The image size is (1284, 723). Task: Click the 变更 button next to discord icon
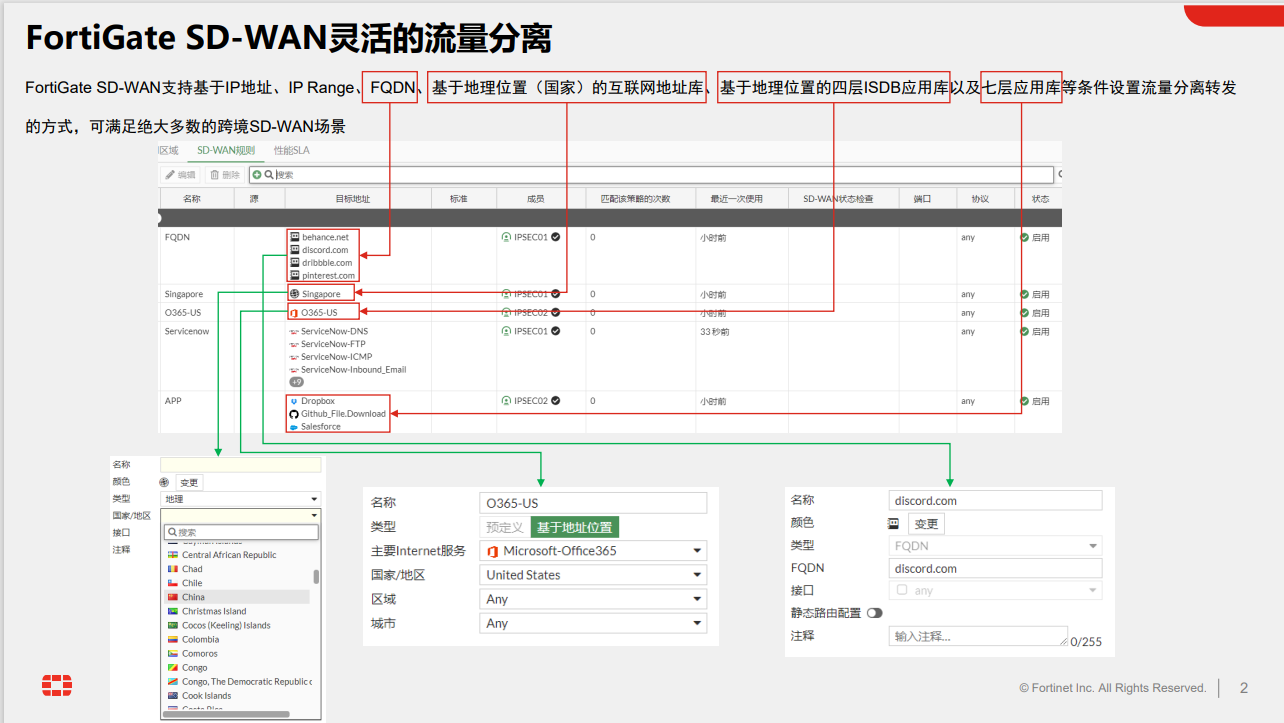[x=926, y=524]
